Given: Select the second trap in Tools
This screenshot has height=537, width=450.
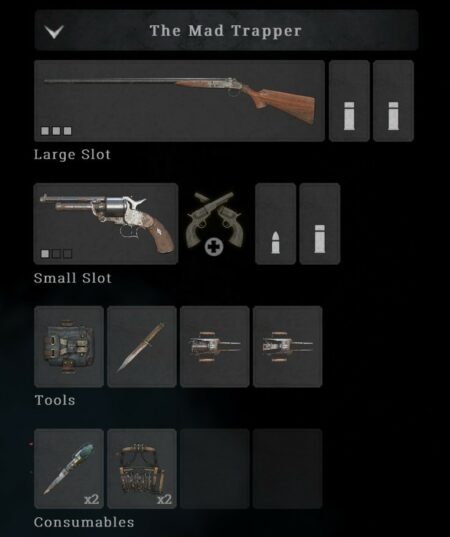Looking at the screenshot, I should [x=287, y=347].
